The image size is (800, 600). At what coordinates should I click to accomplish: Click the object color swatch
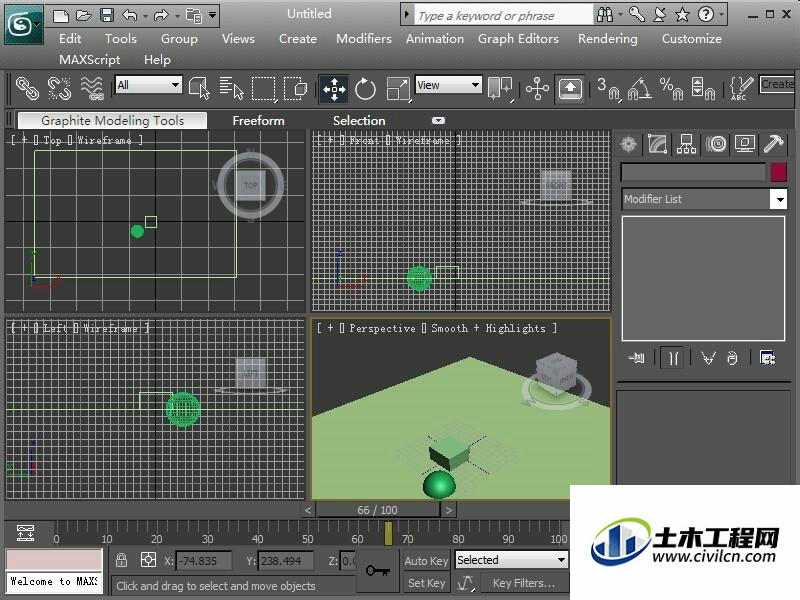[779, 172]
